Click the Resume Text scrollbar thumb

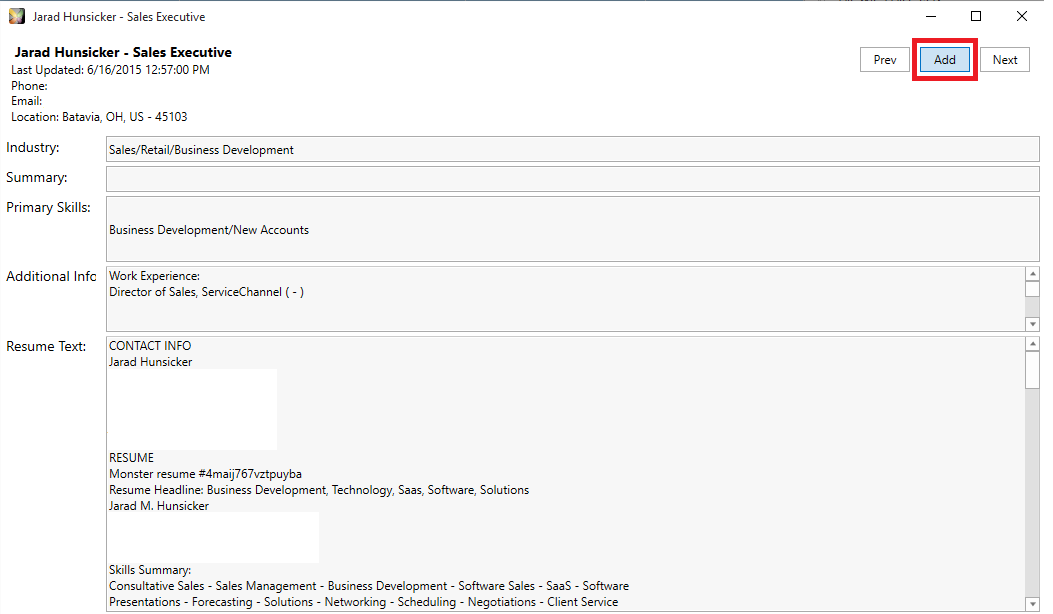[1032, 369]
